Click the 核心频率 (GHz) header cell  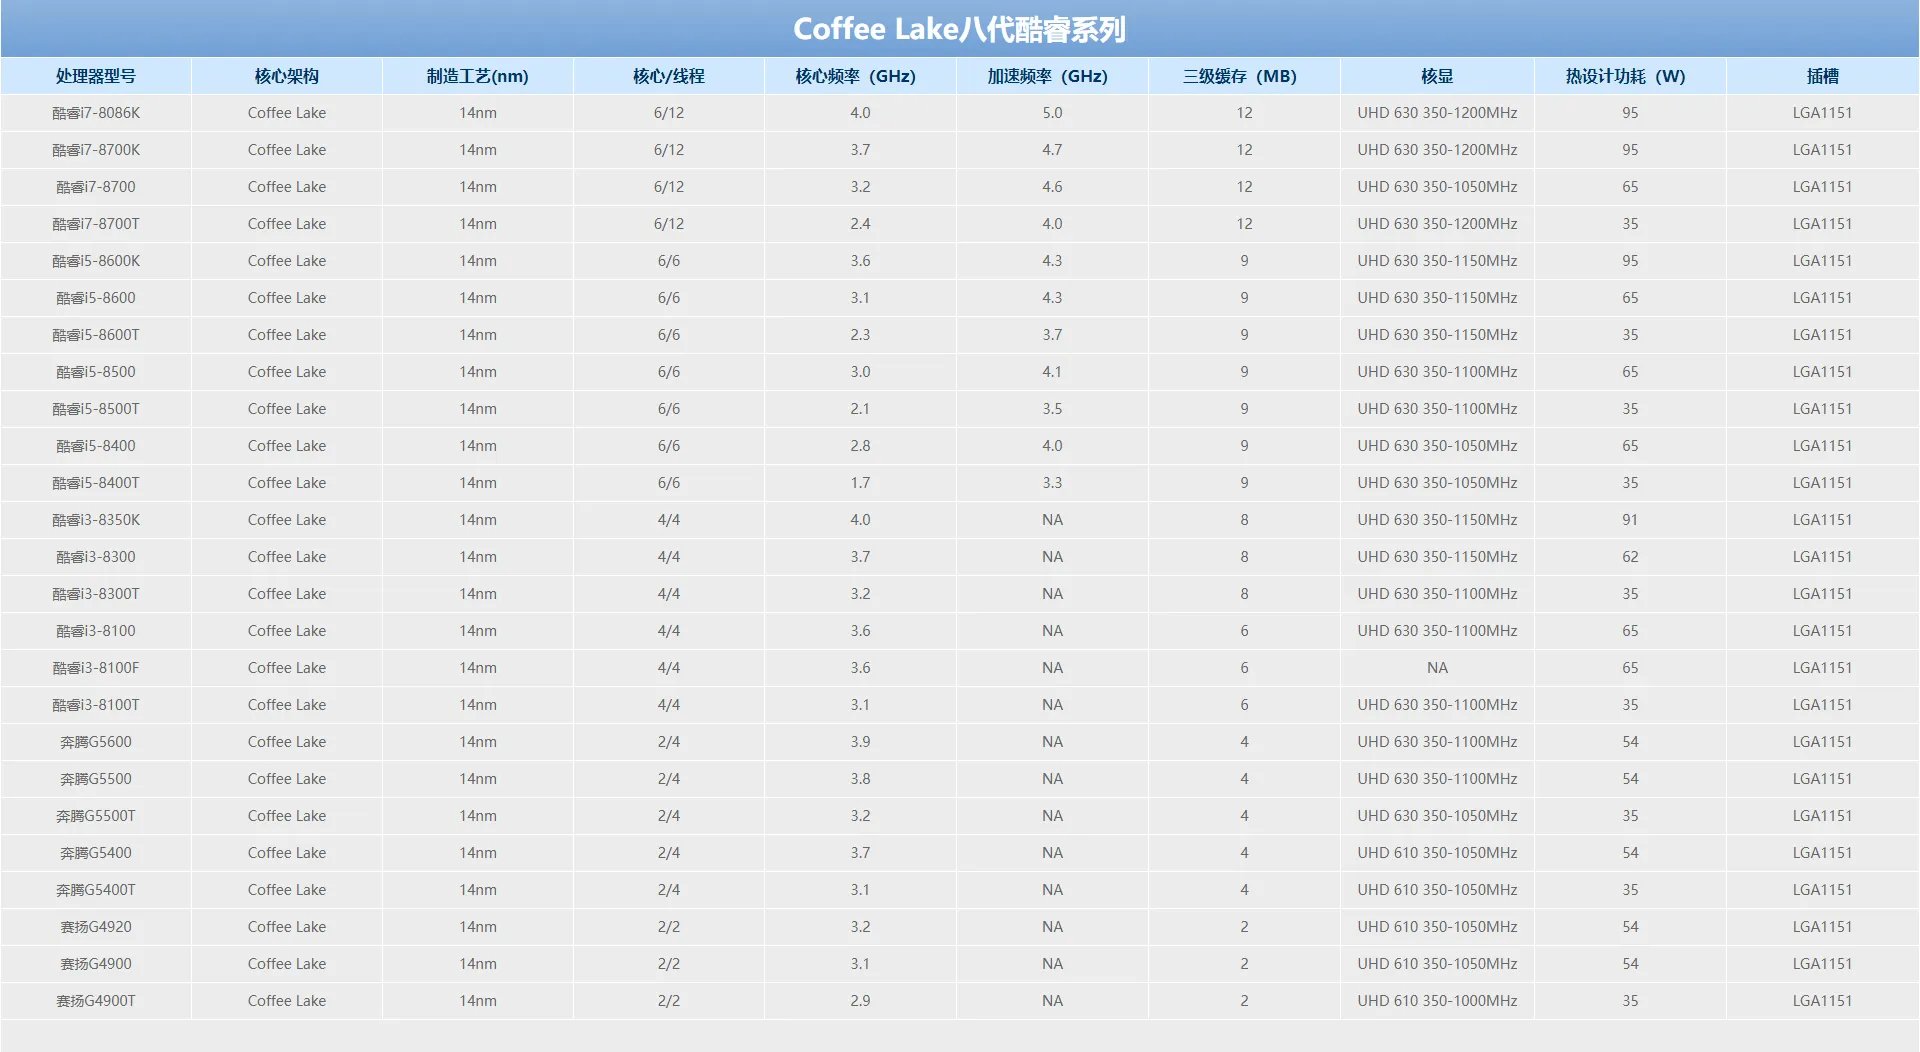pos(856,76)
